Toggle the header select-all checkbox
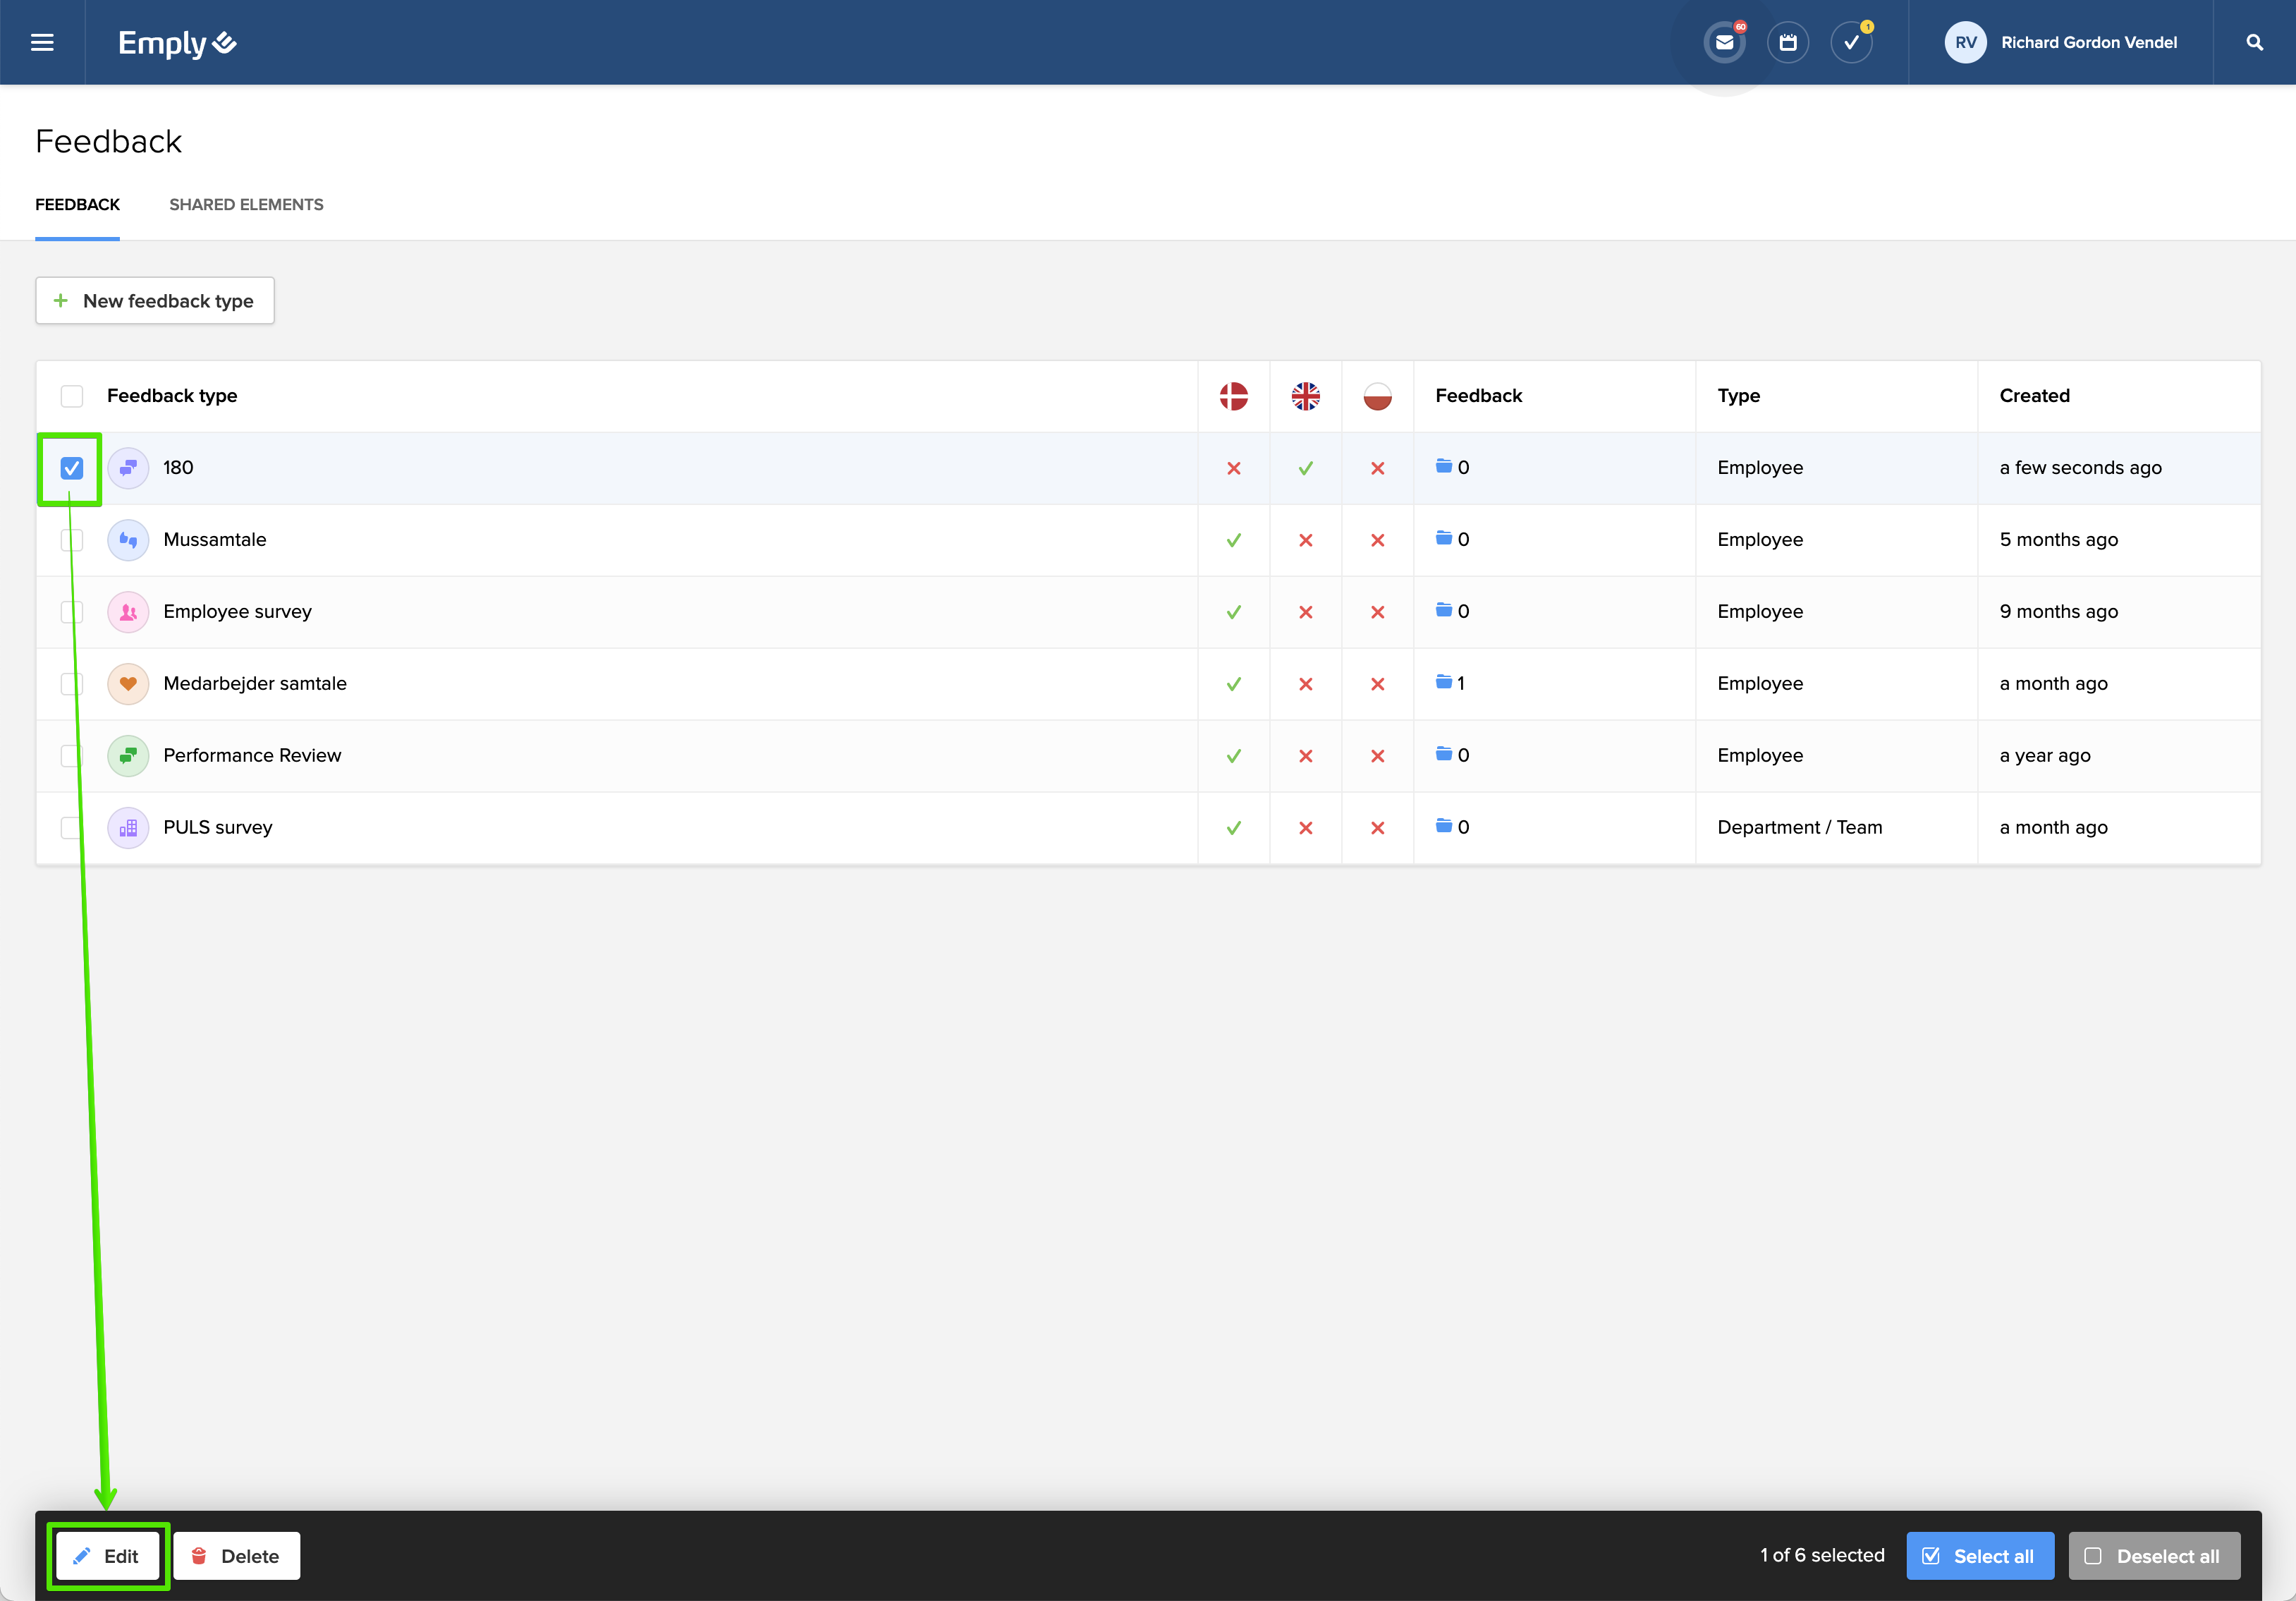This screenshot has height=1601, width=2296. 72,396
